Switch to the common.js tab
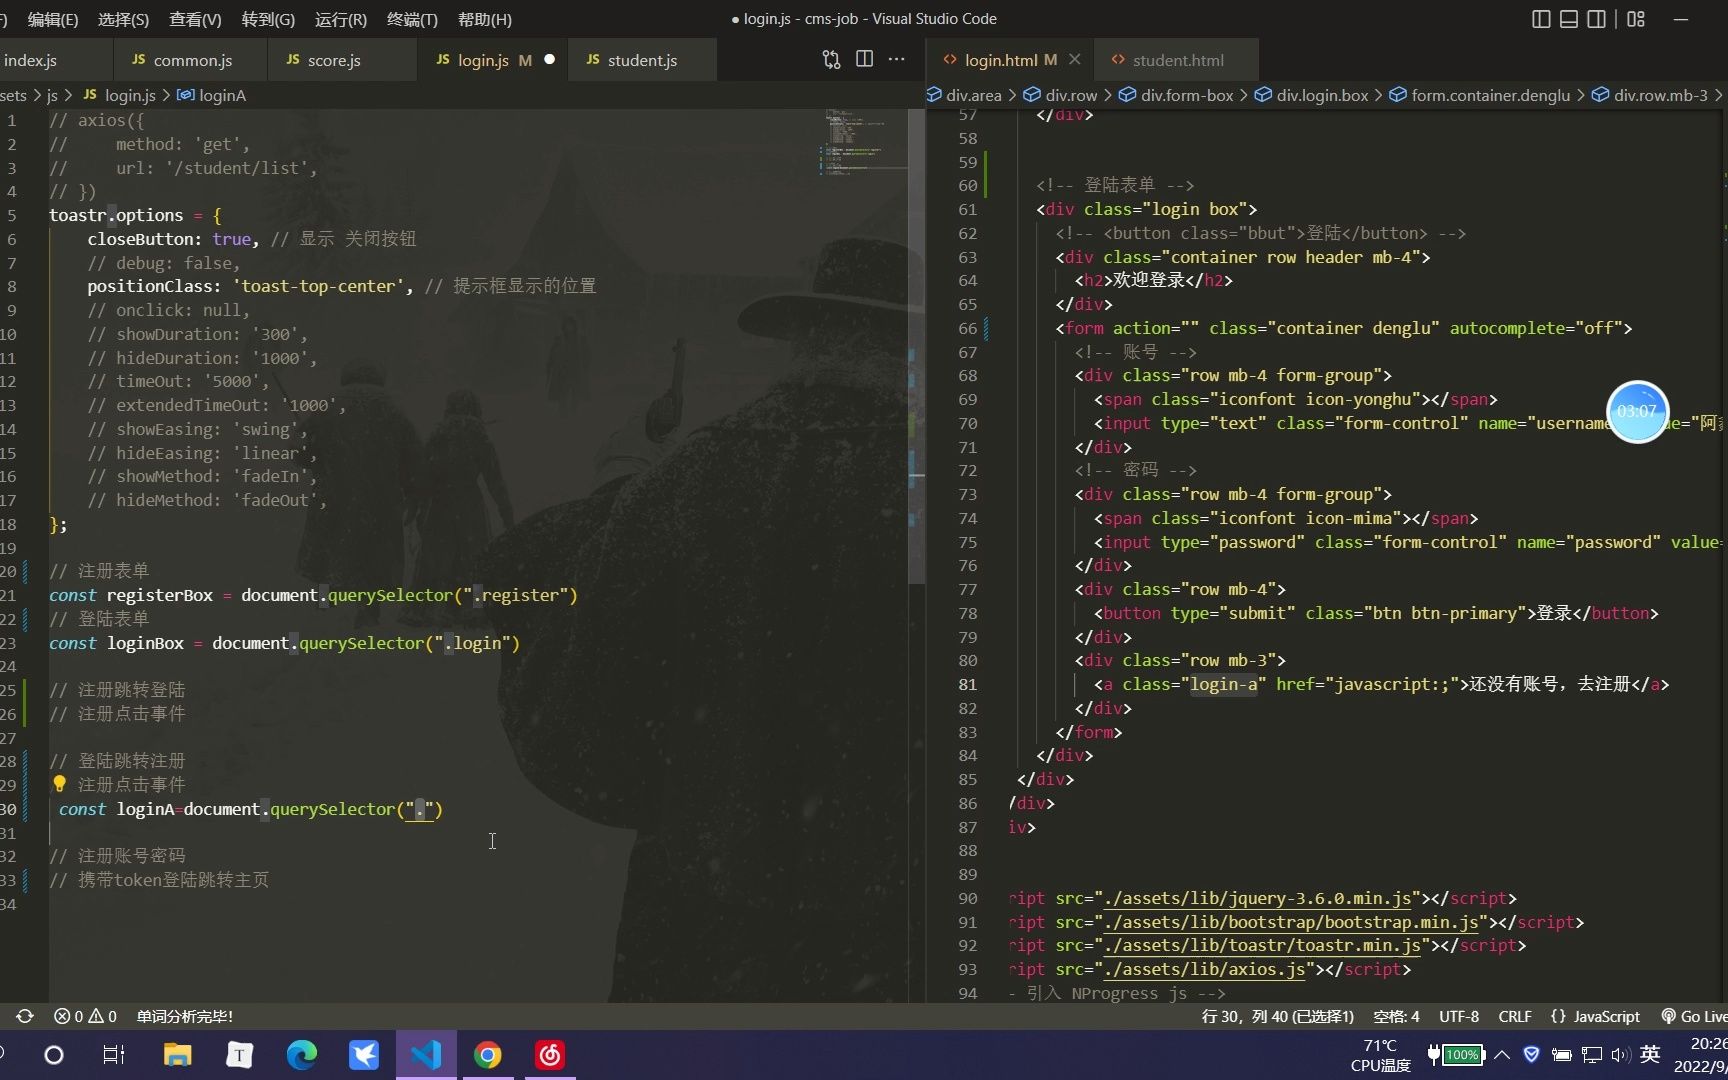Image resolution: width=1728 pixels, height=1080 pixels. click(190, 60)
